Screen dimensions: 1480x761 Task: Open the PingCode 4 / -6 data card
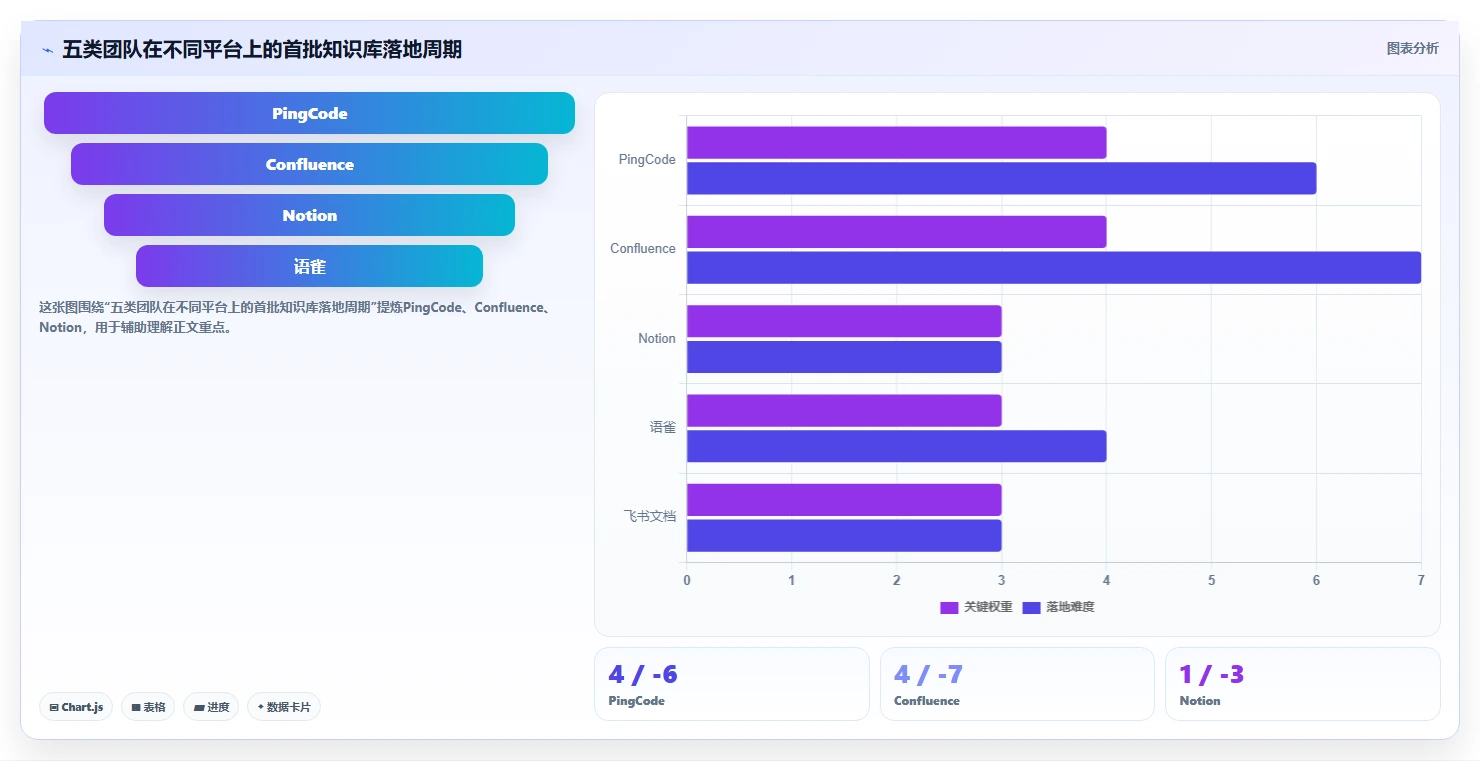732,684
